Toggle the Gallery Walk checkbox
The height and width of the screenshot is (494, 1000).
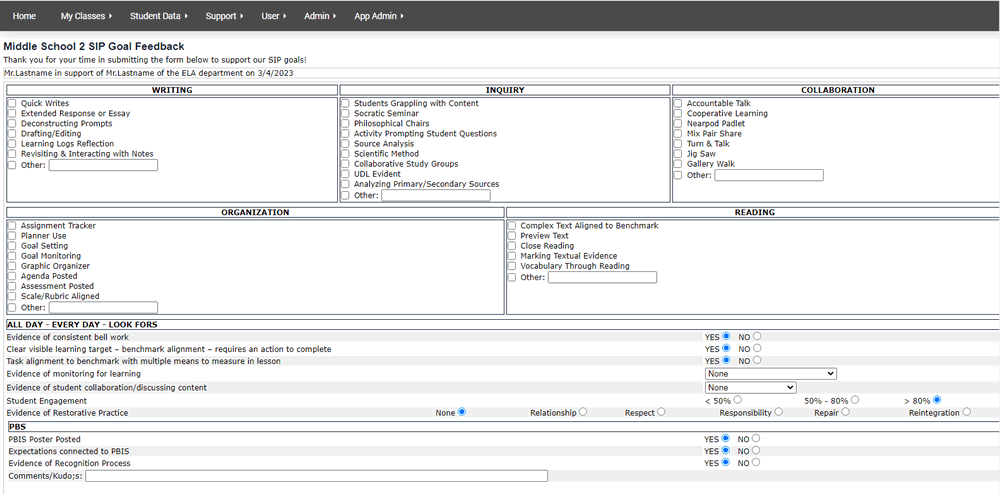pos(678,164)
